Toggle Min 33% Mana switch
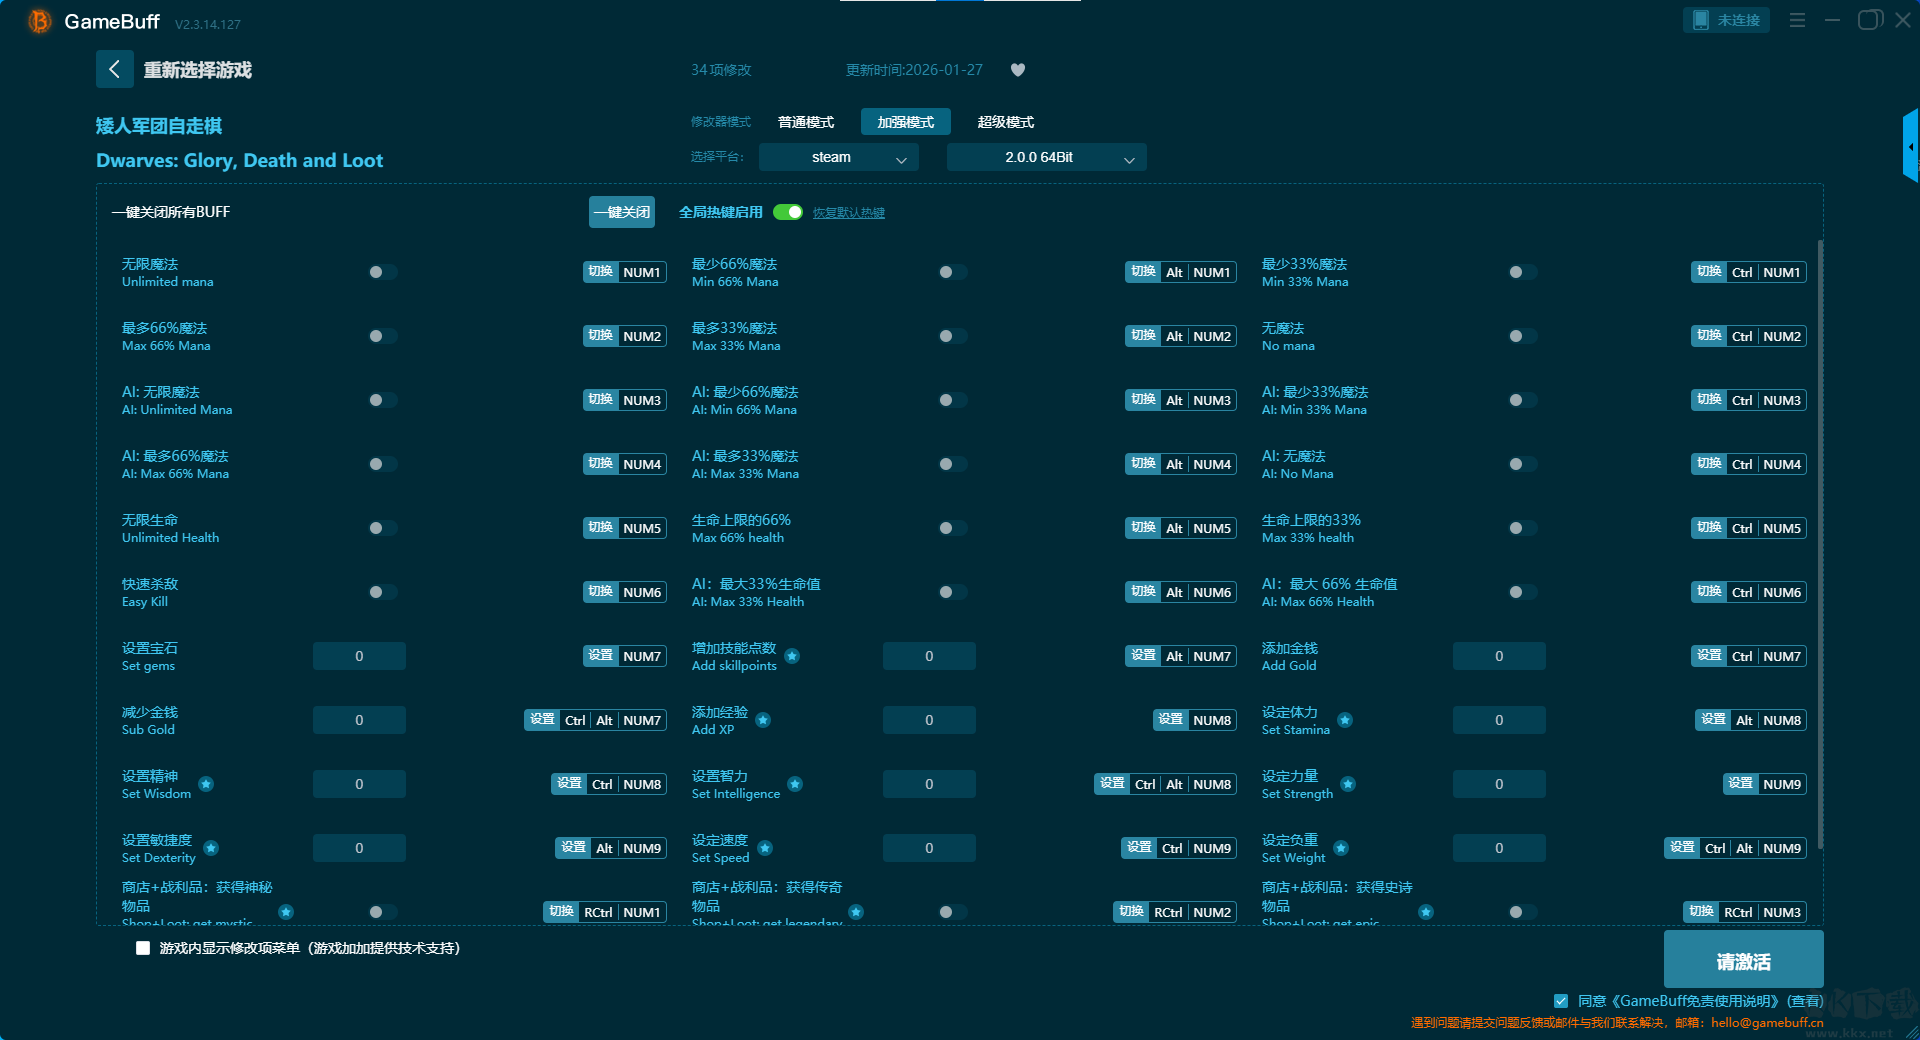This screenshot has height=1040, width=1920. point(1522,272)
